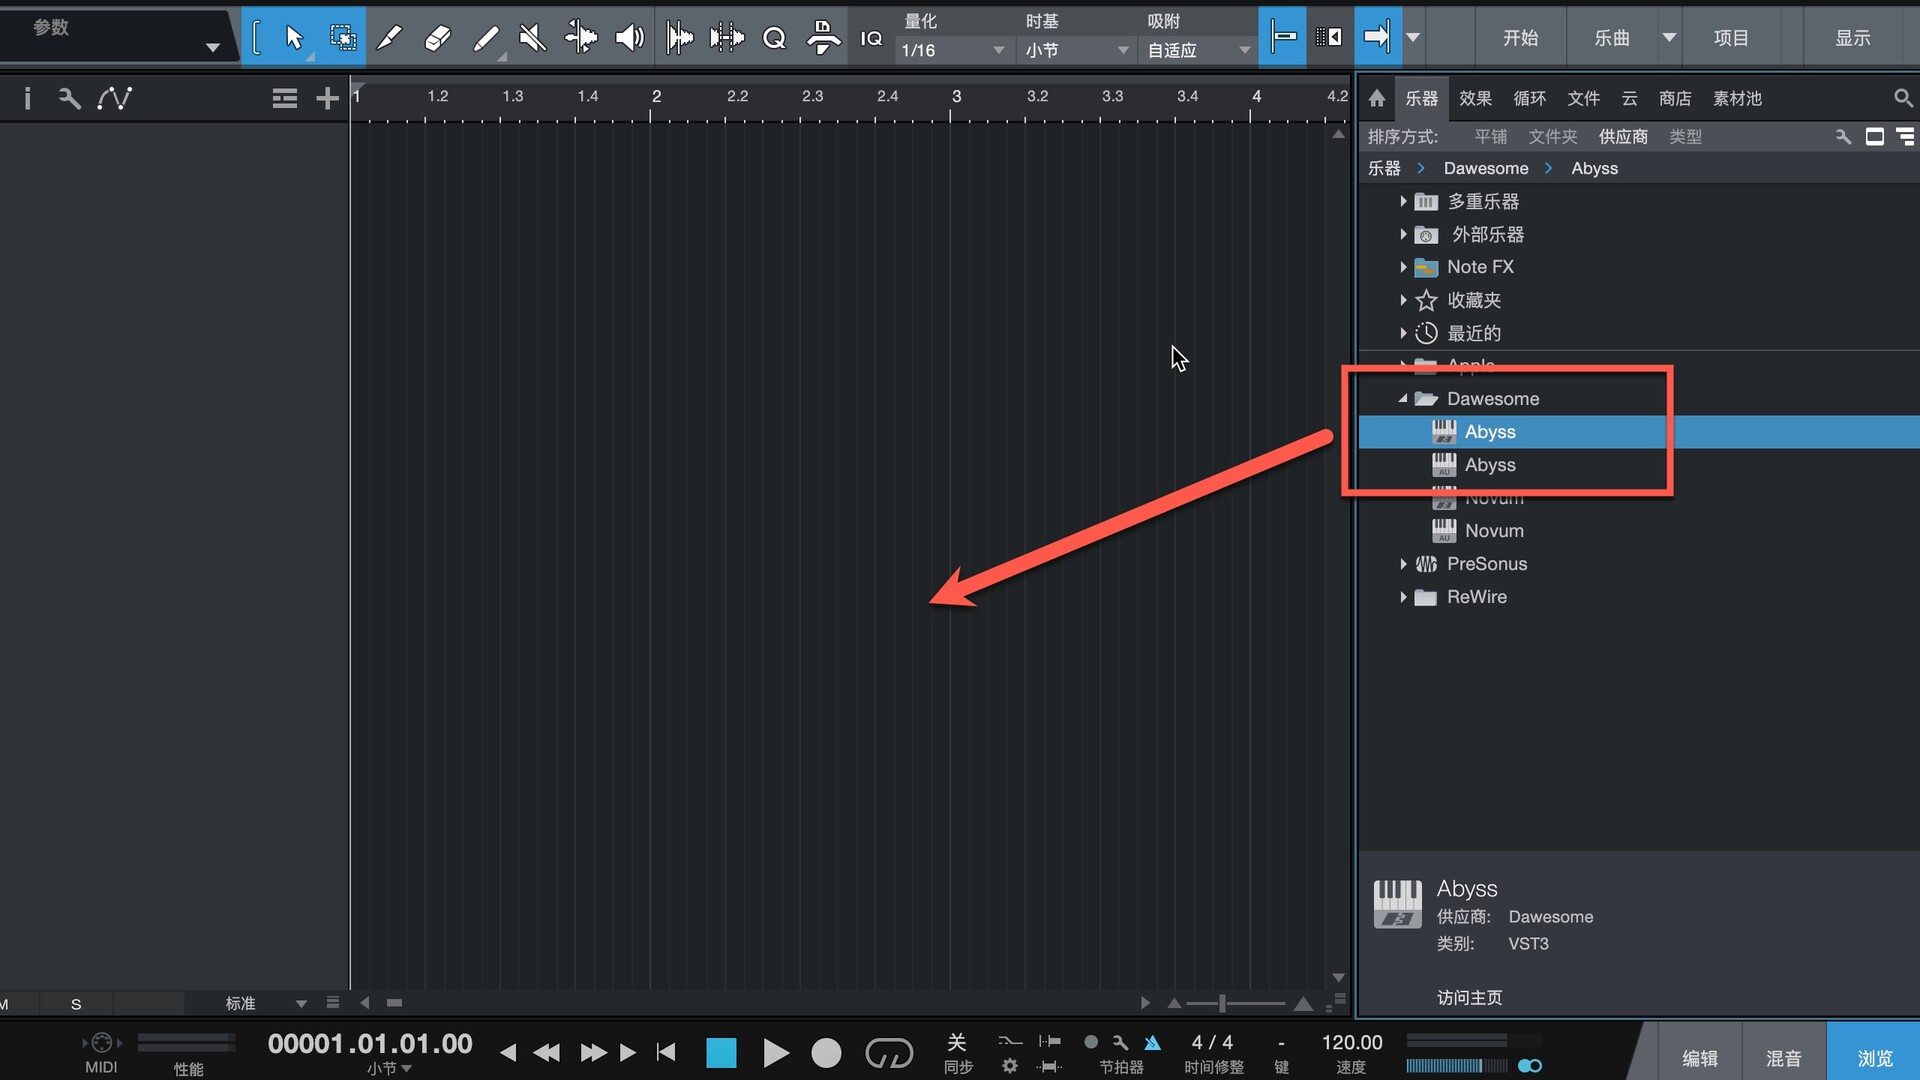
Task: Select the Eraser tool
Action: click(x=437, y=38)
